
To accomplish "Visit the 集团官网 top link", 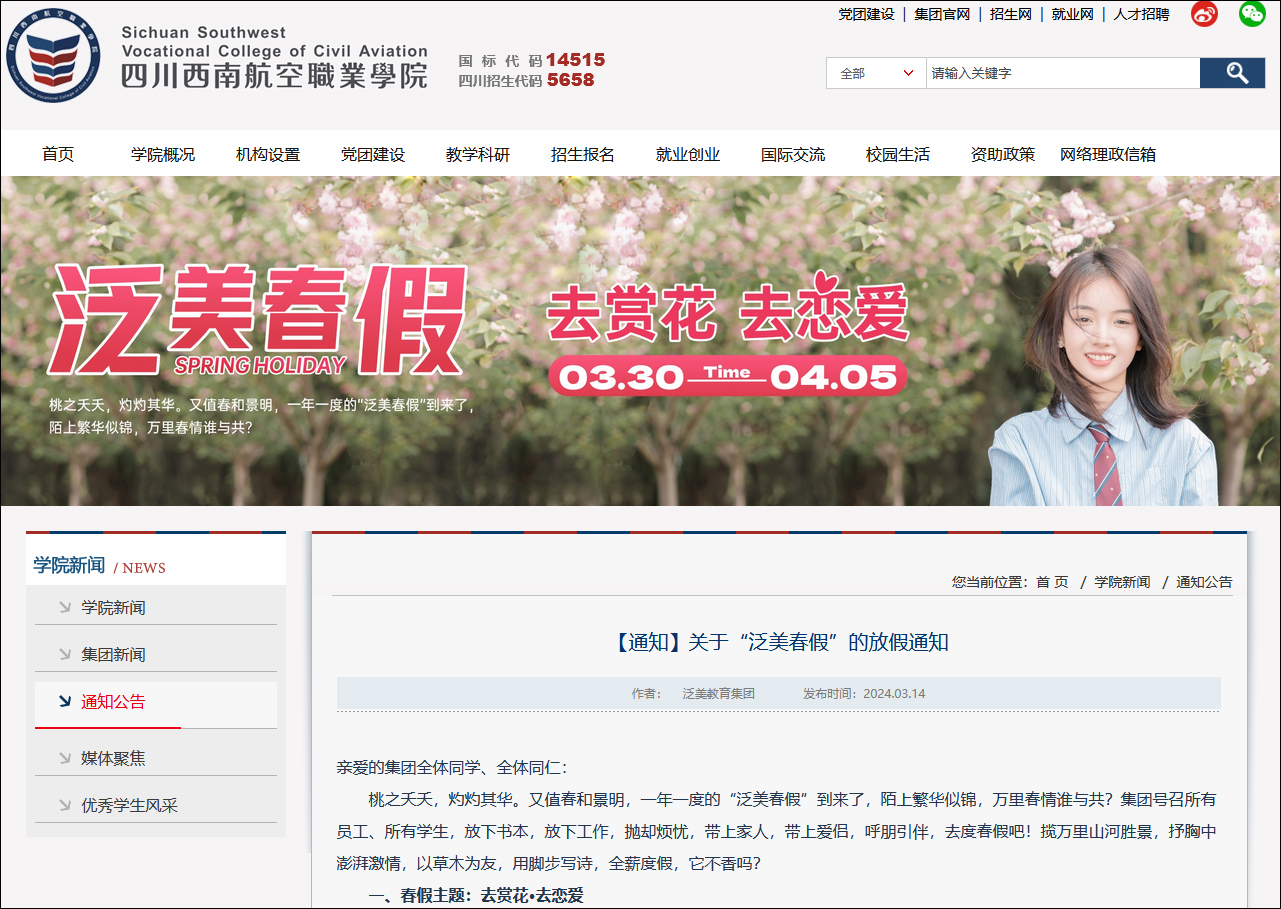I will coord(942,14).
